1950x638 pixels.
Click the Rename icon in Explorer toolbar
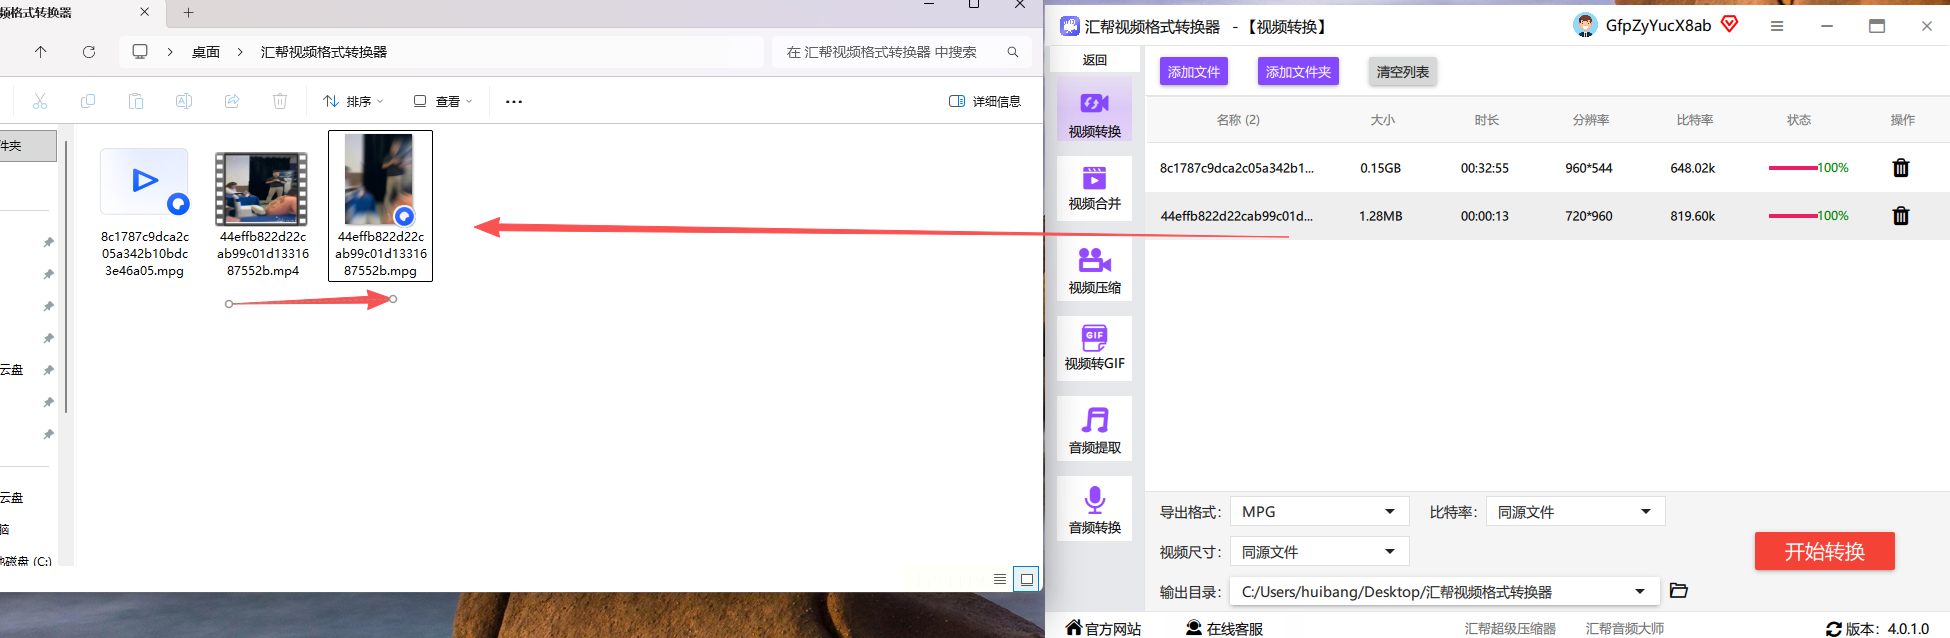point(184,101)
